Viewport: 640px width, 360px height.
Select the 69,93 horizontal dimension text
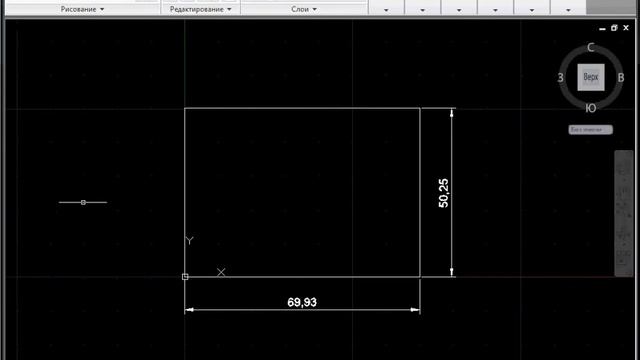[302, 302]
